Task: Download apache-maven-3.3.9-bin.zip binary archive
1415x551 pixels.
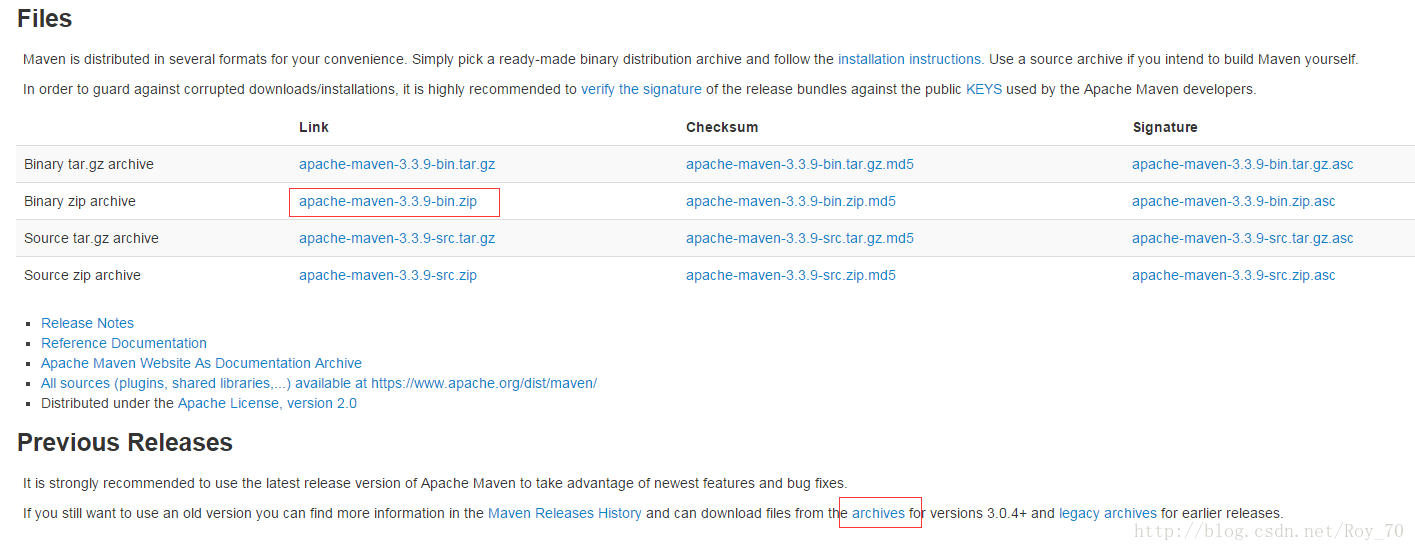Action: point(388,201)
